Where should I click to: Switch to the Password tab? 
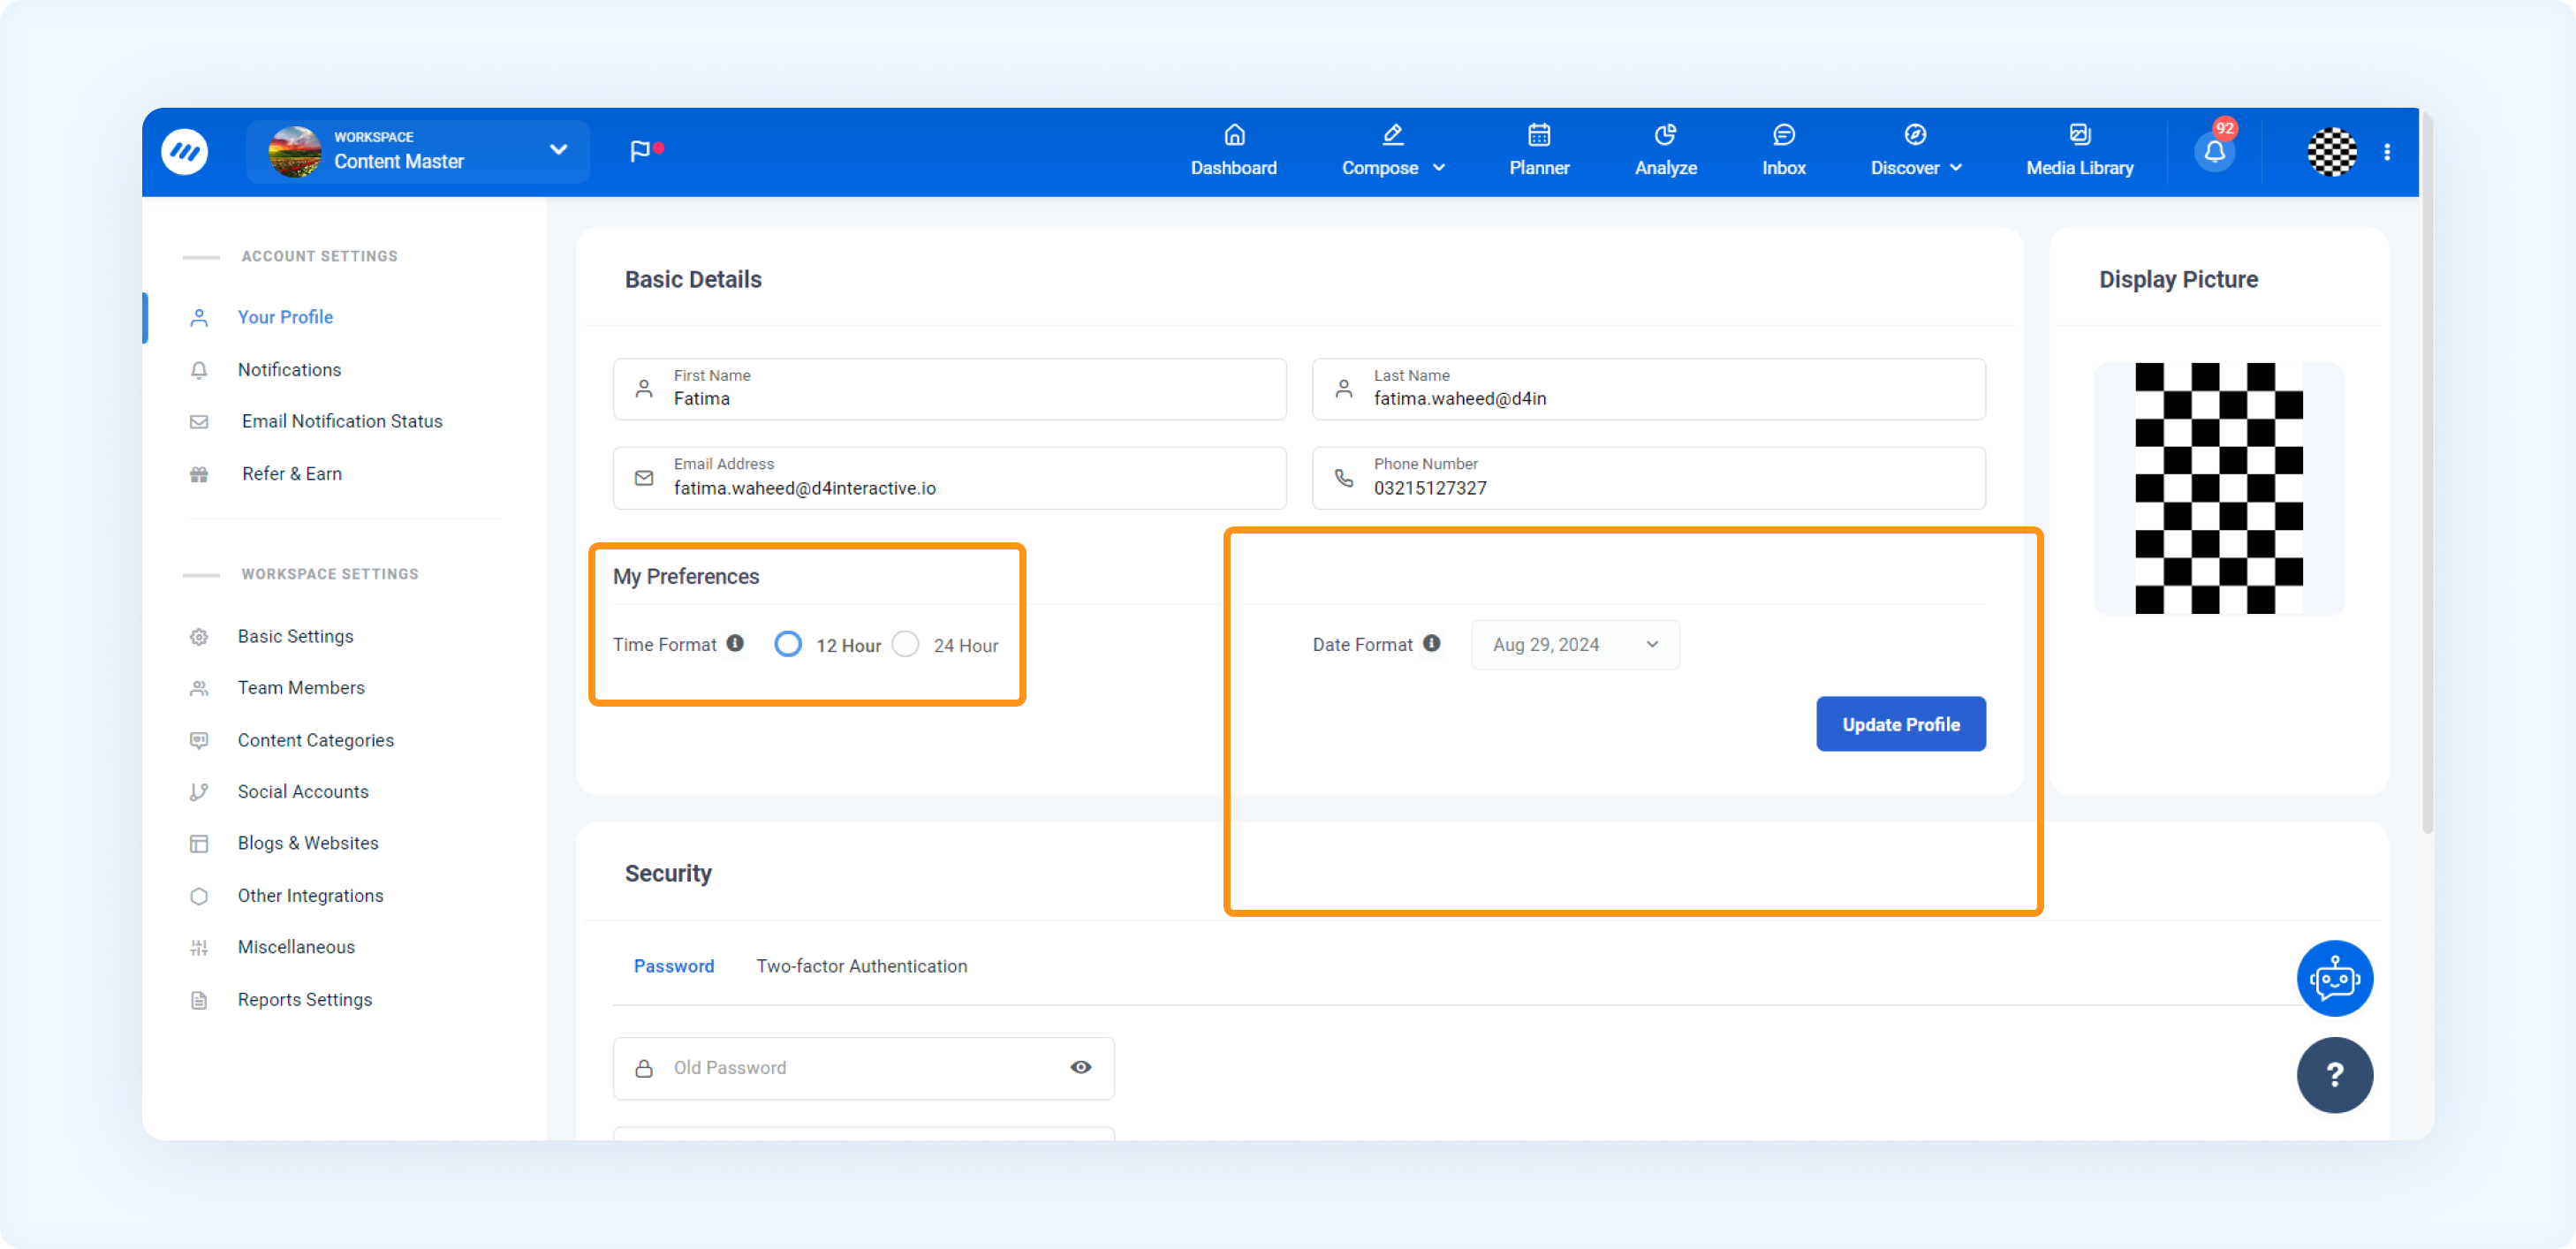click(x=673, y=966)
